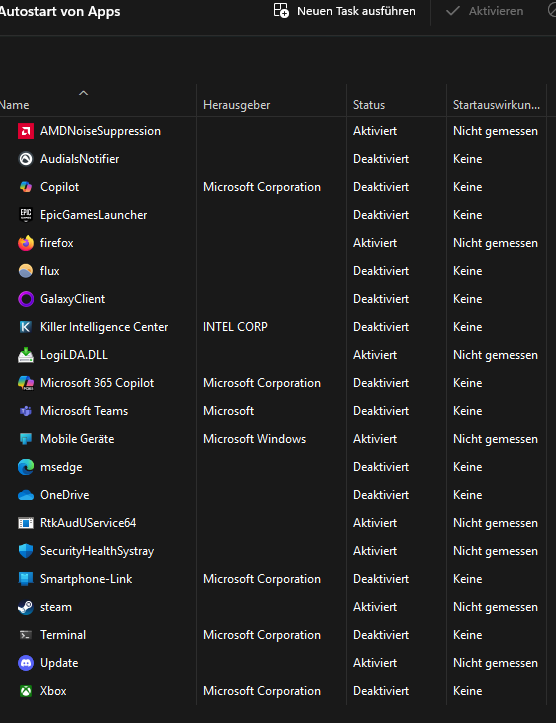Click the msedge icon
This screenshot has height=723, width=556.
point(26,467)
